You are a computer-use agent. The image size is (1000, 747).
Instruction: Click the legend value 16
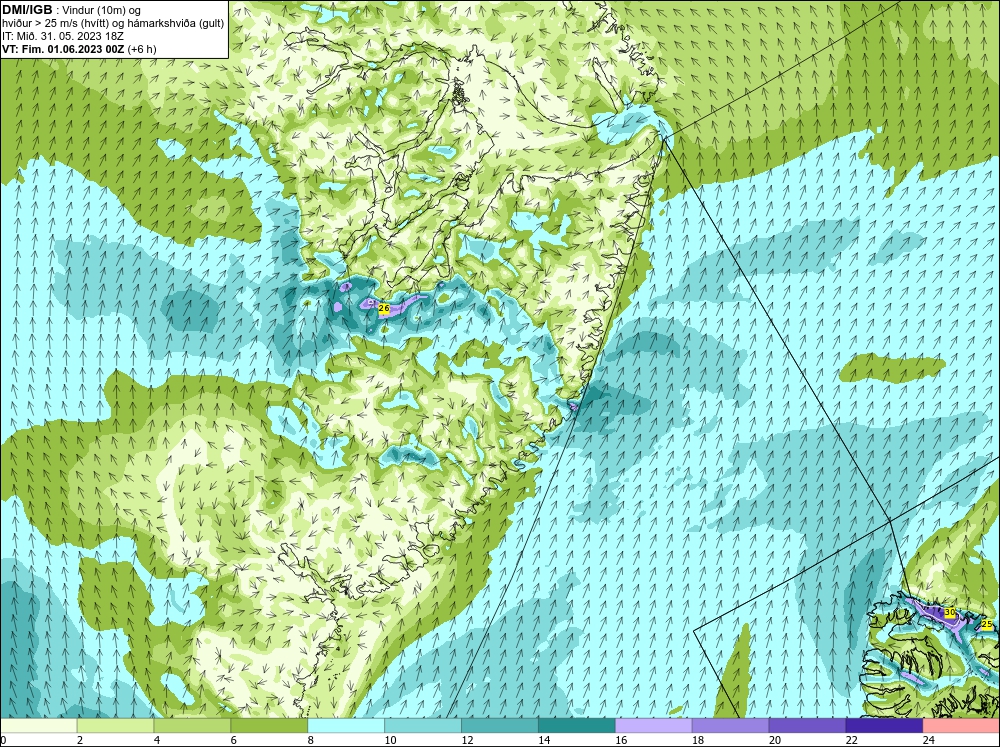pos(621,740)
